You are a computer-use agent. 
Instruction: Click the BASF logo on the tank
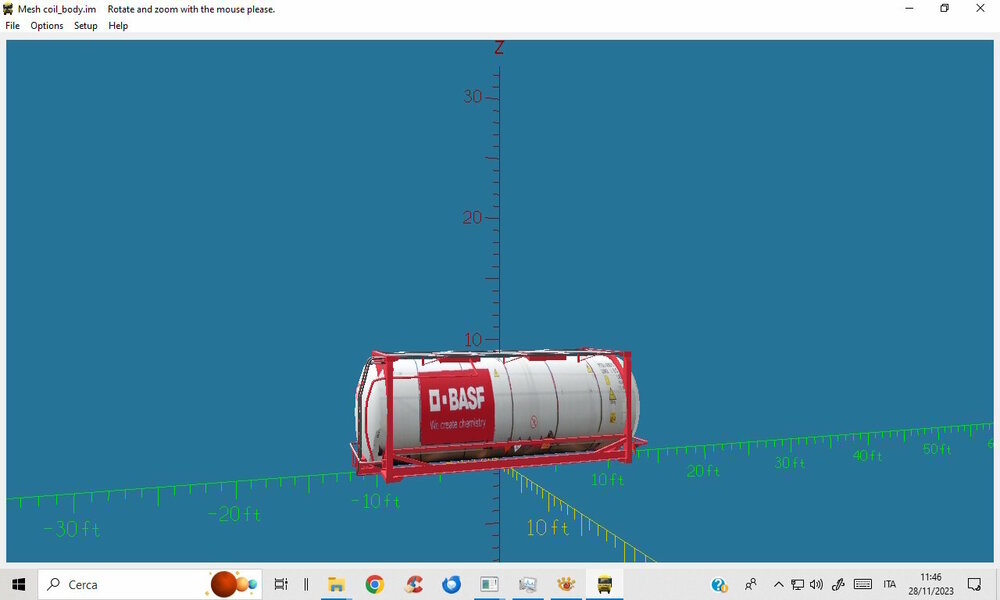457,400
